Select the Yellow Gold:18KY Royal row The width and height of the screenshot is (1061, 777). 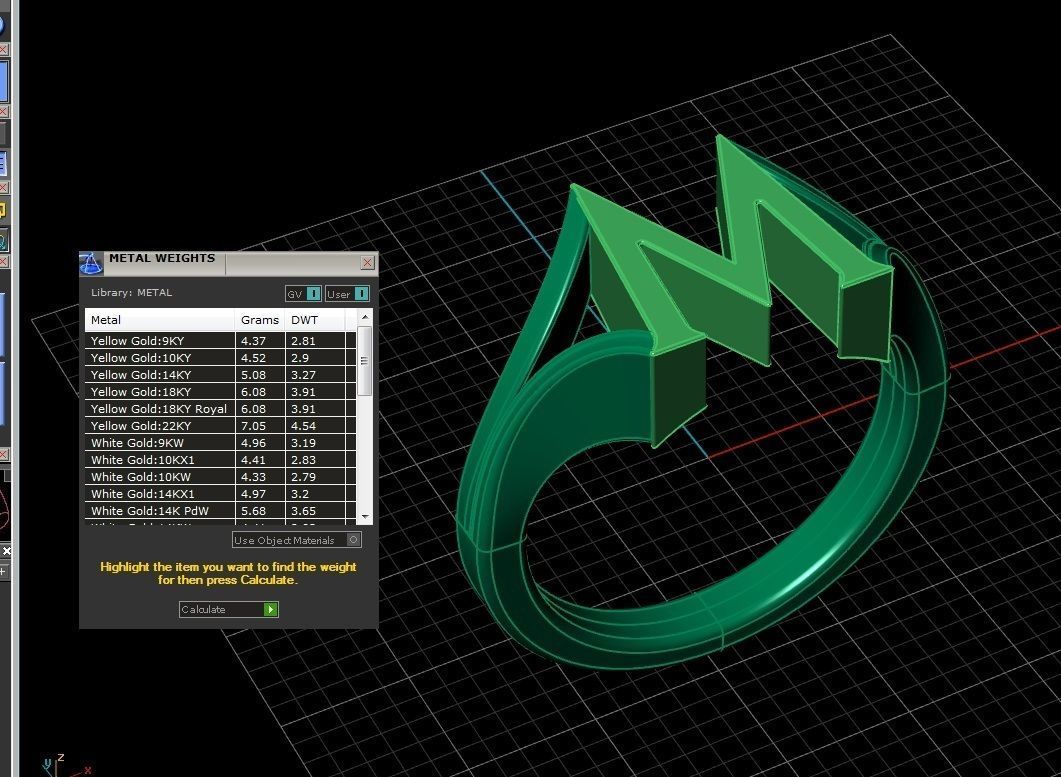tap(158, 409)
